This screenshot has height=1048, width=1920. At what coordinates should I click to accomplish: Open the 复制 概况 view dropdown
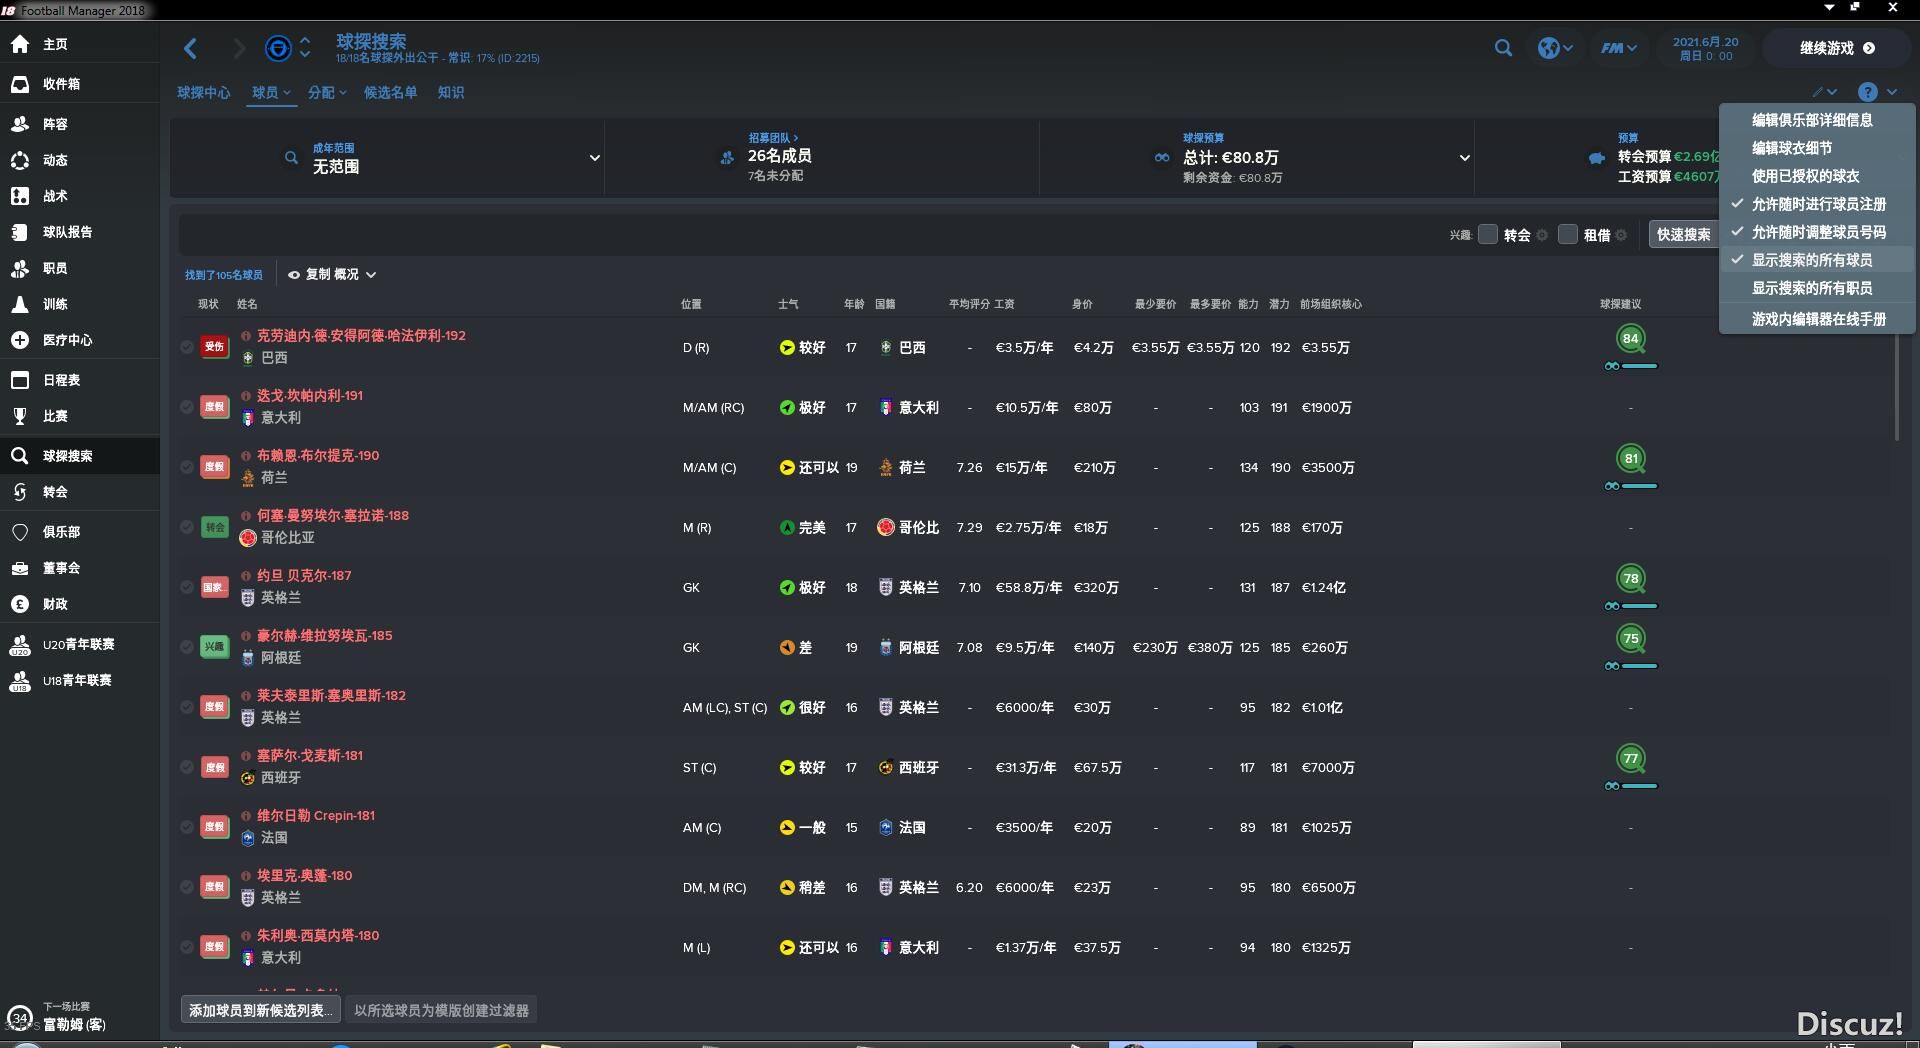332,274
